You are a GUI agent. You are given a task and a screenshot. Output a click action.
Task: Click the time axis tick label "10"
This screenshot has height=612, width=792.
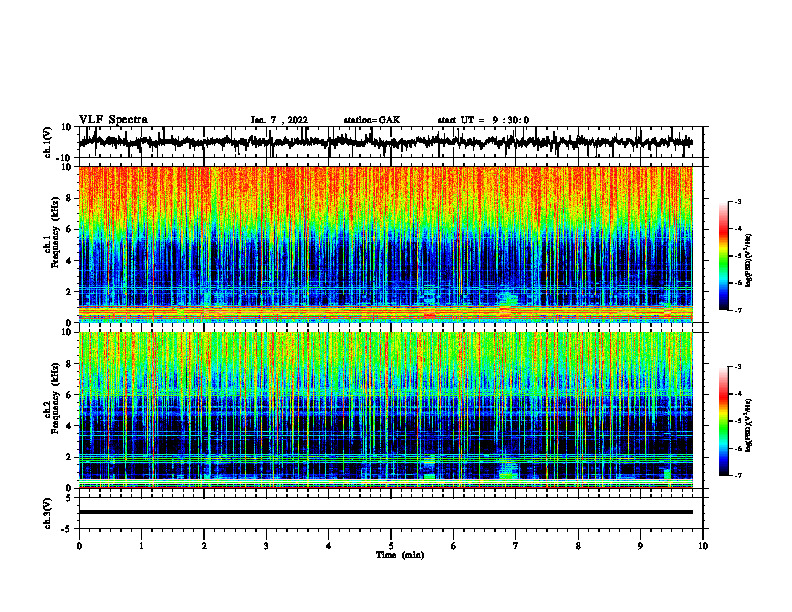tap(703, 546)
